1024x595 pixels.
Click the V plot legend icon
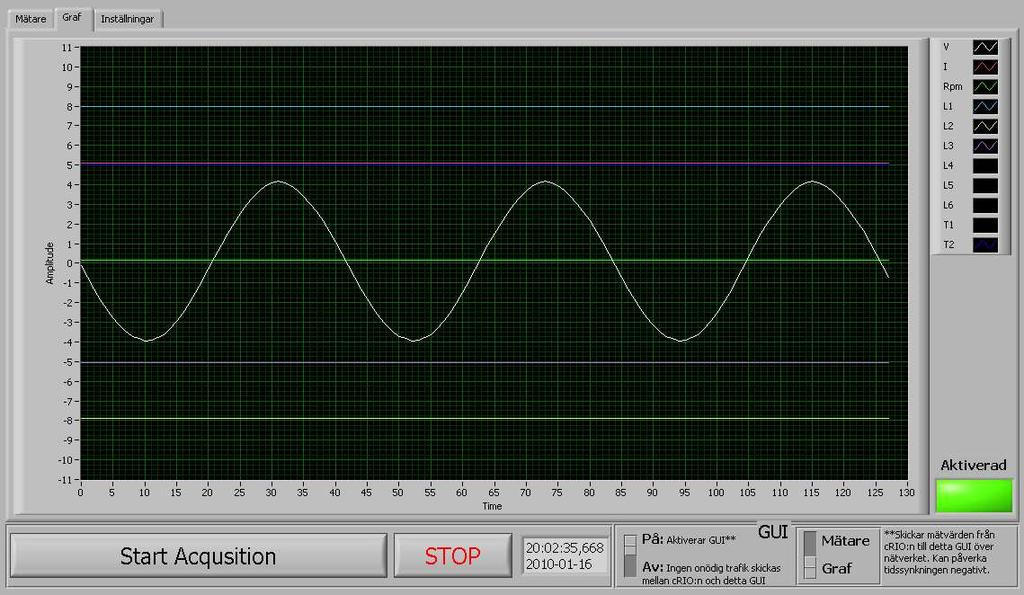(x=985, y=47)
